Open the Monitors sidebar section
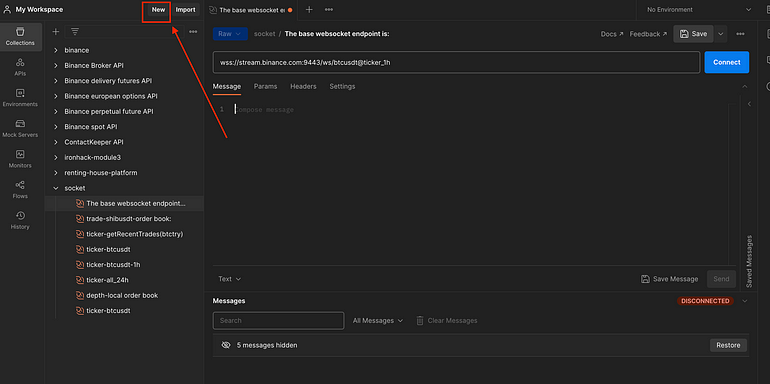 point(20,159)
